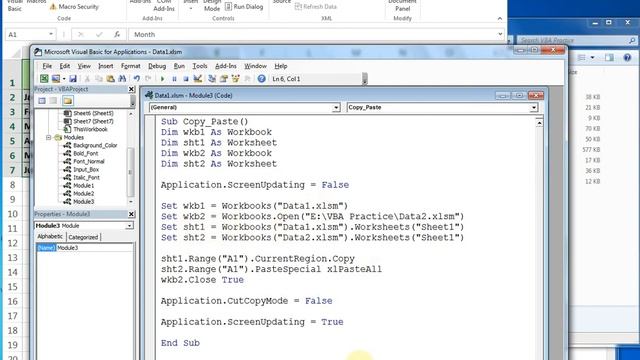Viewport: 640px width, 360px height.
Task: Click the Redo toolbar icon
Action: point(148,79)
